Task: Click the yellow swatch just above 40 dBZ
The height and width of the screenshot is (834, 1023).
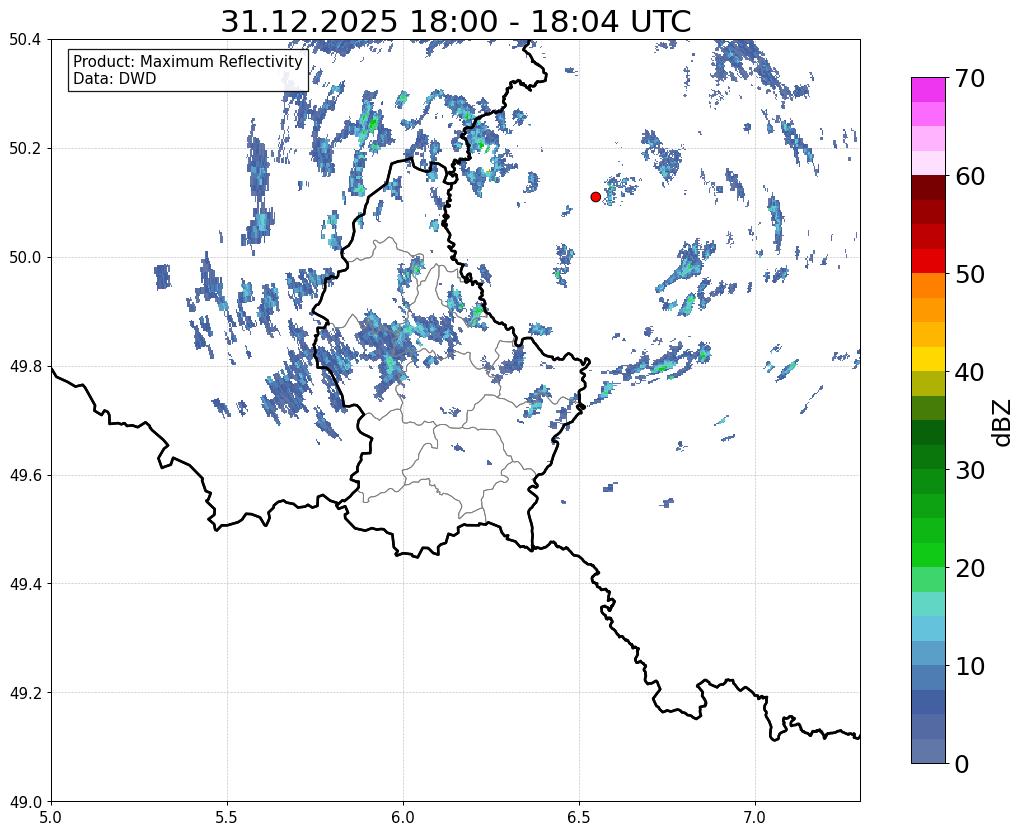Action: [928, 360]
